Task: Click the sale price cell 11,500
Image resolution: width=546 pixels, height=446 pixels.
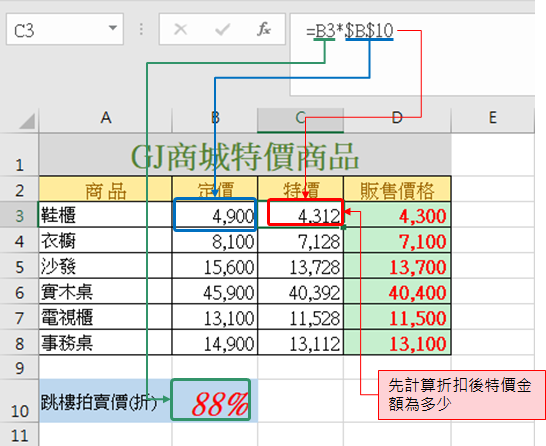Action: (x=397, y=317)
